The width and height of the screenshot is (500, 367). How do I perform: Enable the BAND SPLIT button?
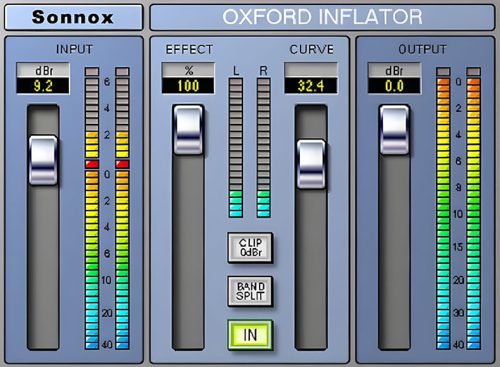pyautogui.click(x=250, y=291)
